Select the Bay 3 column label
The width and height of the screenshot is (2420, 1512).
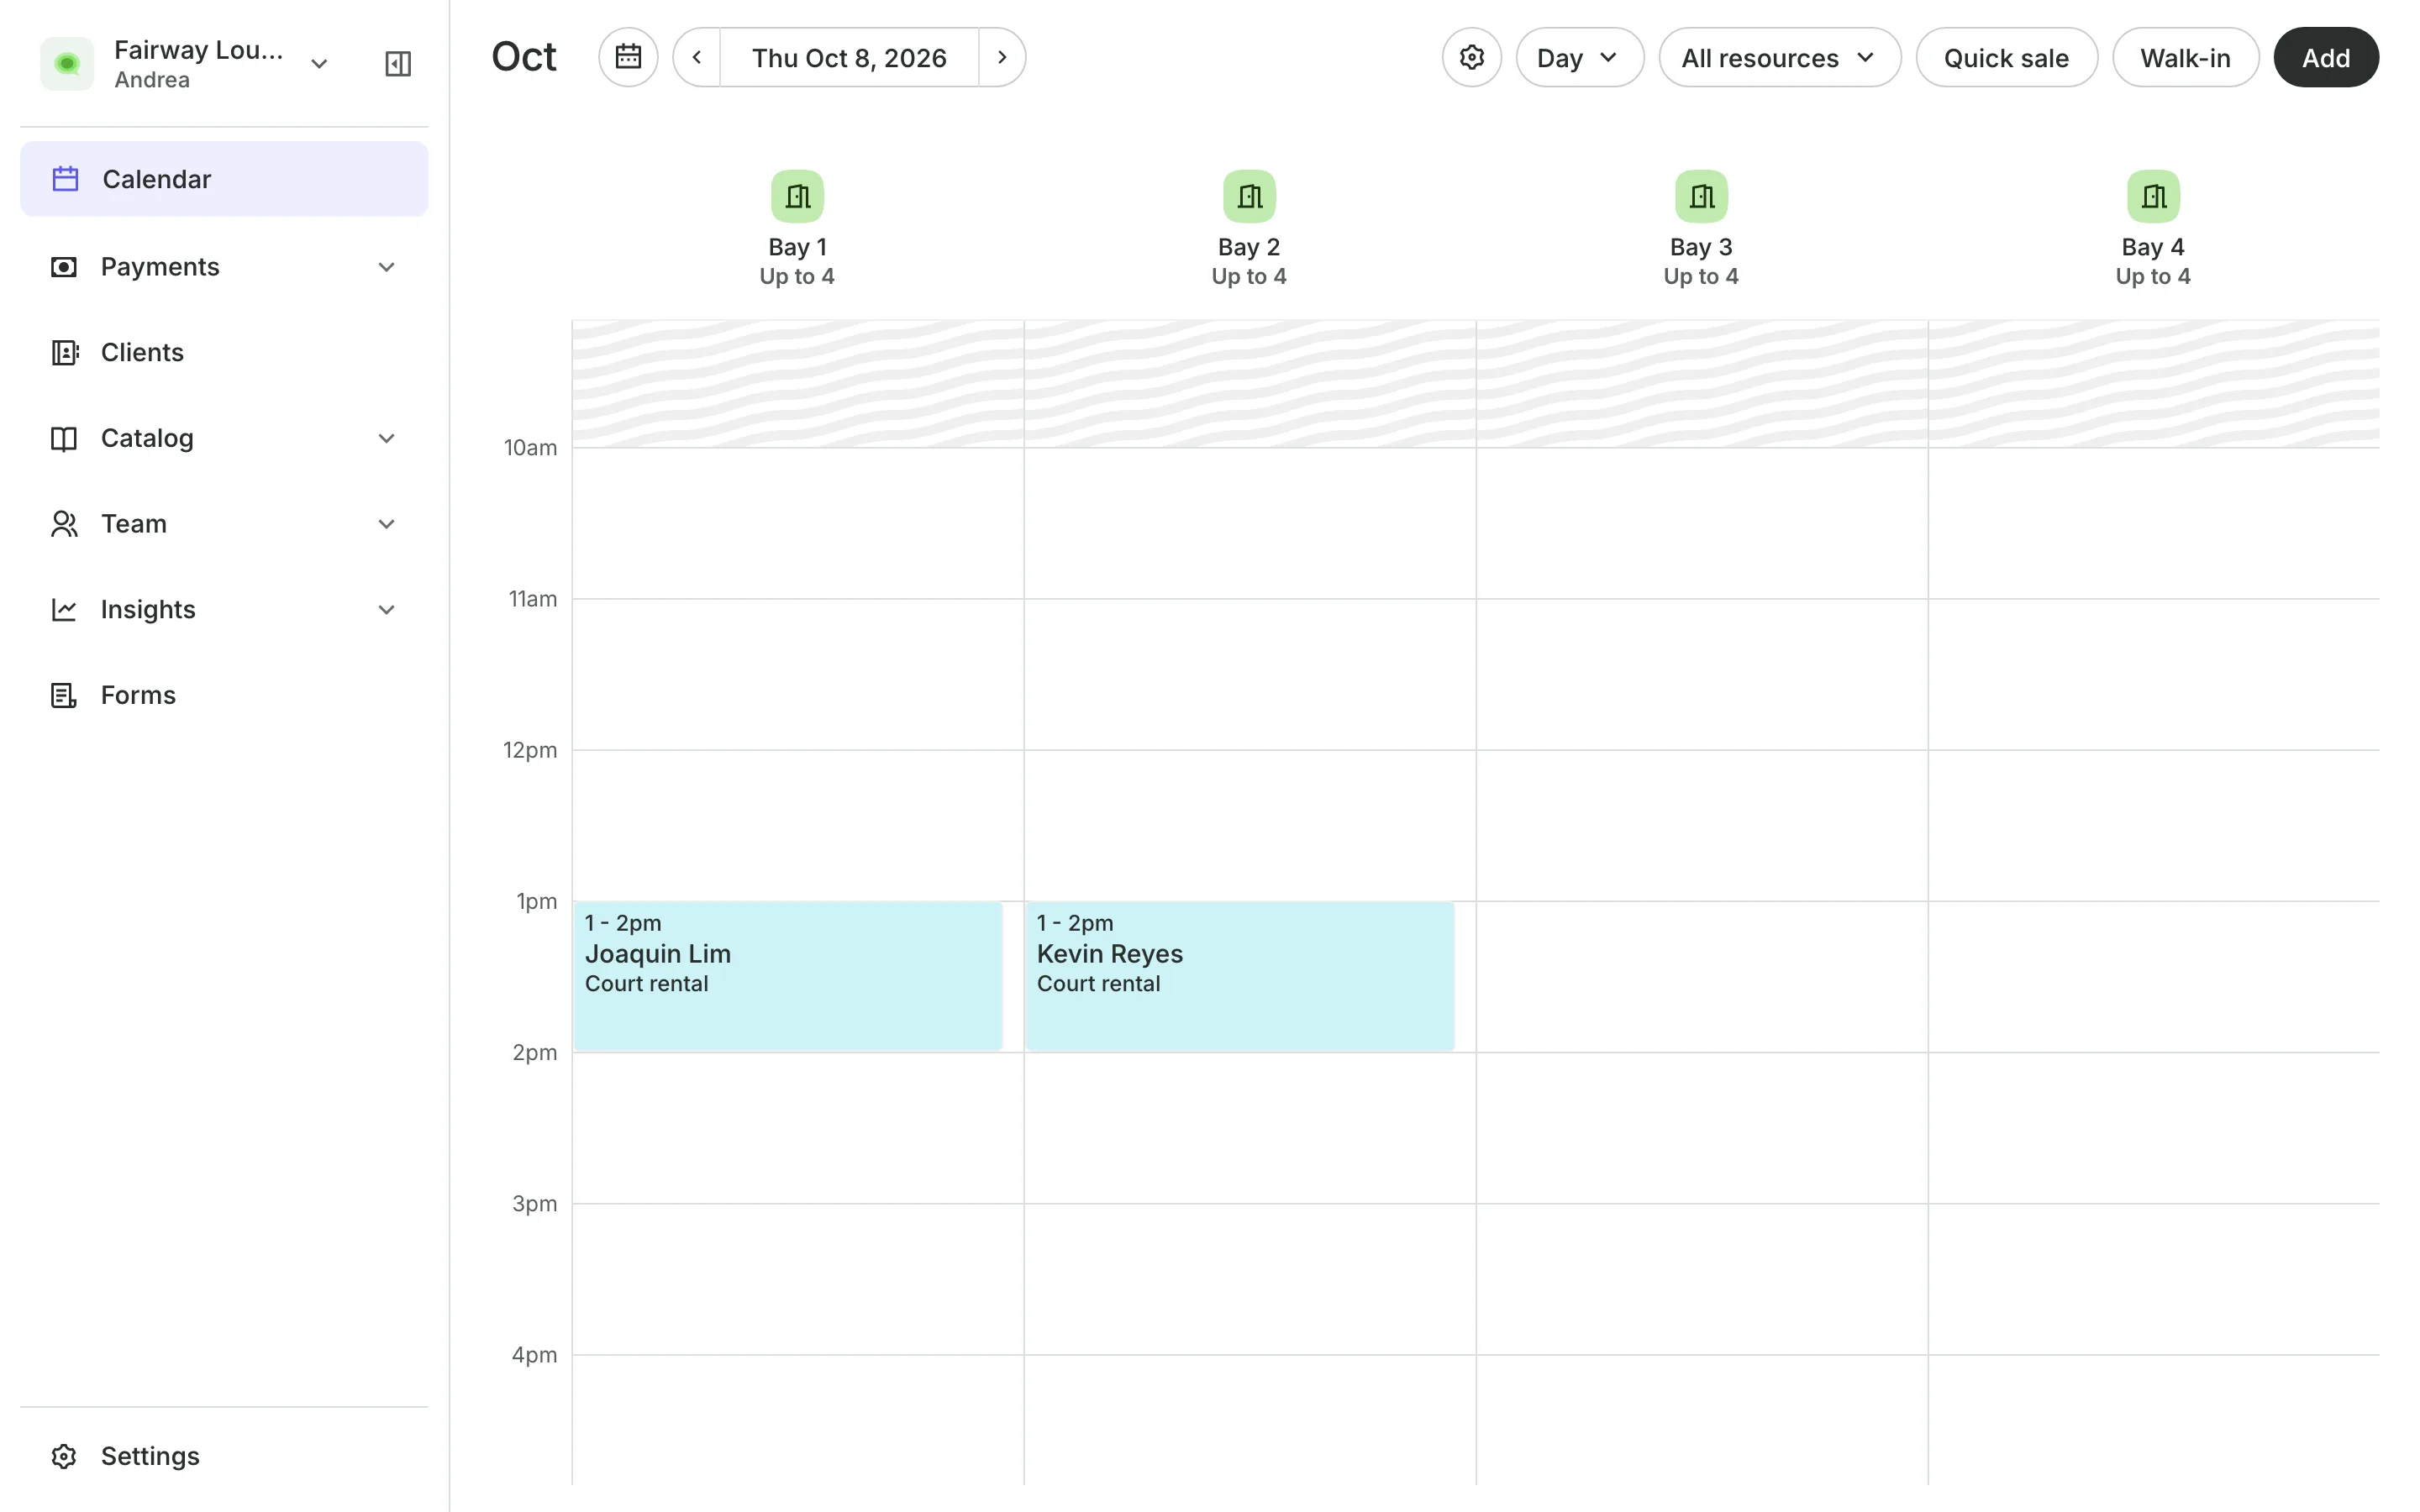pyautogui.click(x=1701, y=247)
